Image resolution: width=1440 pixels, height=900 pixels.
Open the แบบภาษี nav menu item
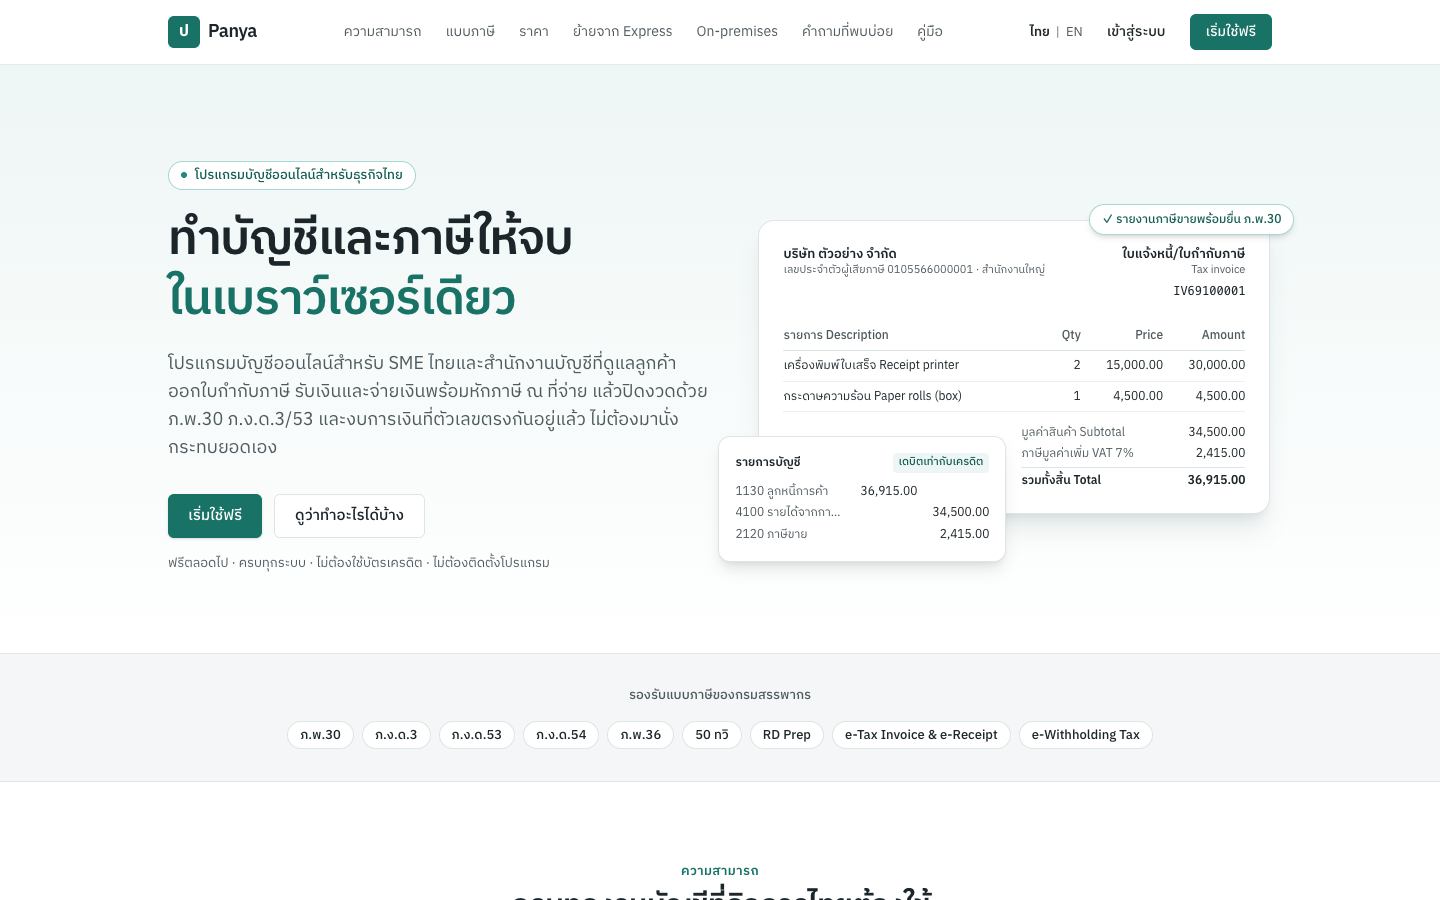(x=470, y=32)
